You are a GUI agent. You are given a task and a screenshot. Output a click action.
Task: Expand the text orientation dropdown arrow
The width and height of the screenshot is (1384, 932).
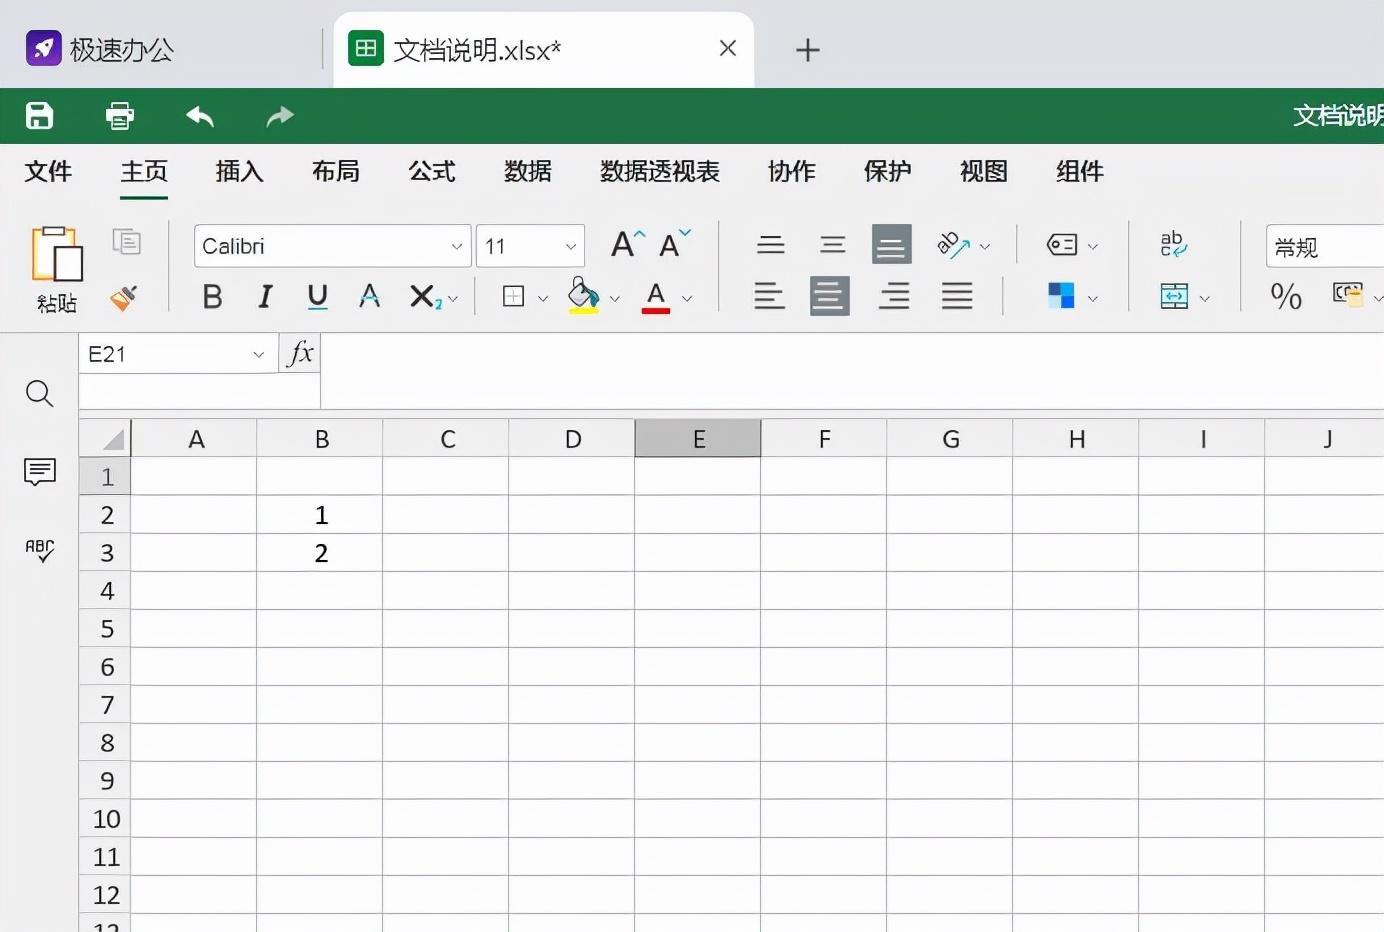pos(985,246)
